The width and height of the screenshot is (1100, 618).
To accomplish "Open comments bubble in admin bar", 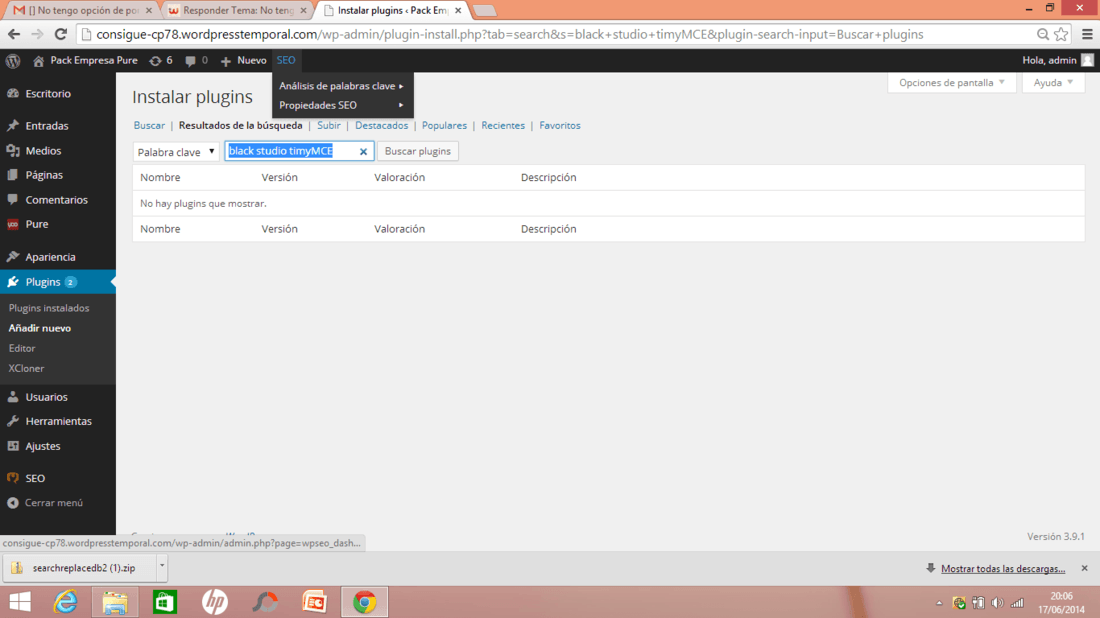I will point(196,60).
